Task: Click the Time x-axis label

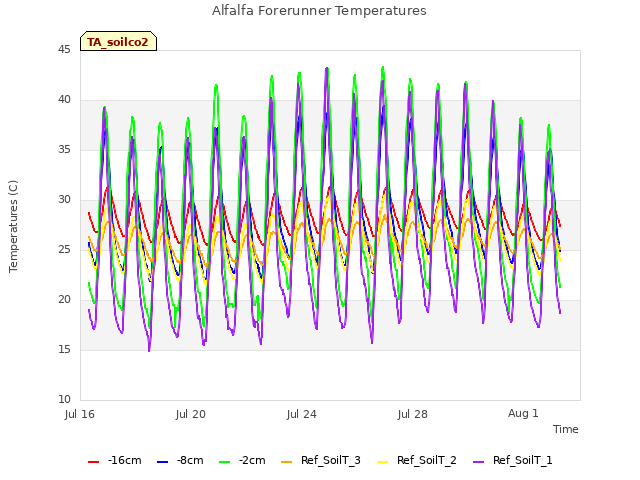Action: pos(566,429)
